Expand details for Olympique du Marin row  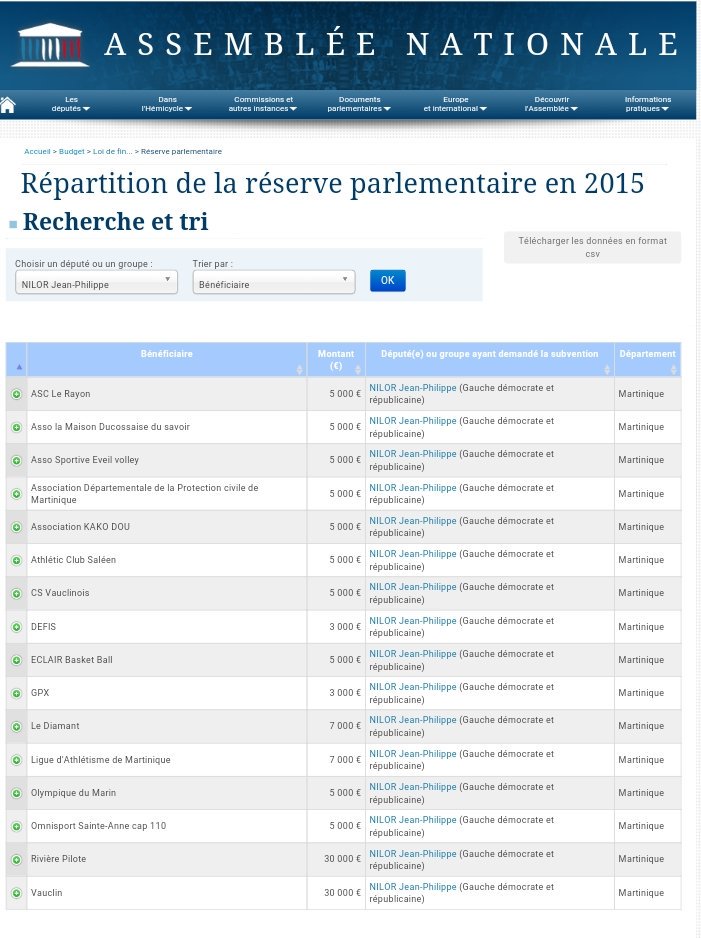tap(17, 793)
